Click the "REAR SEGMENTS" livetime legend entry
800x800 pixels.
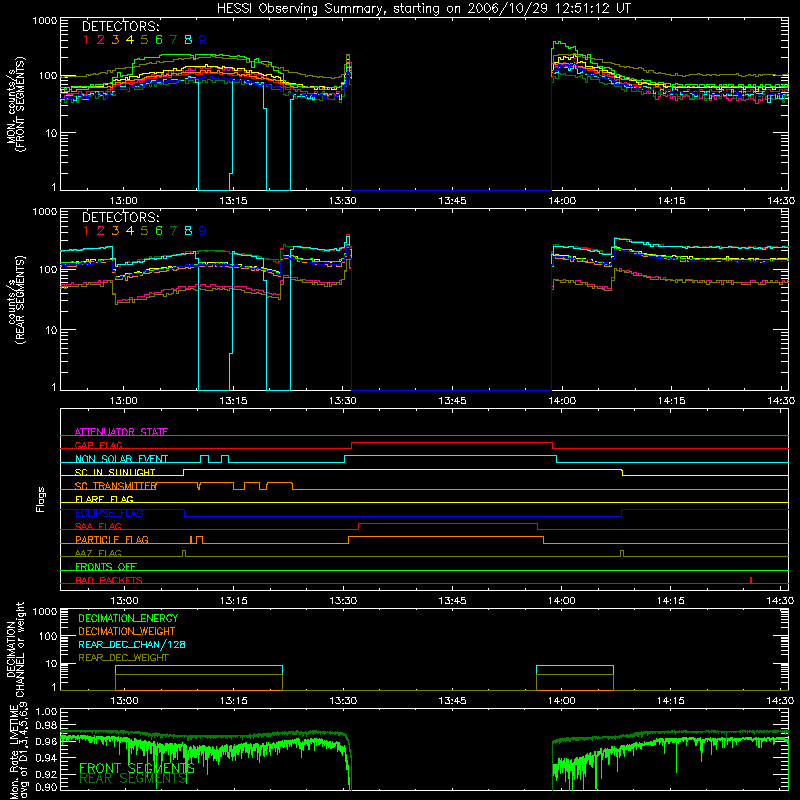(x=133, y=778)
